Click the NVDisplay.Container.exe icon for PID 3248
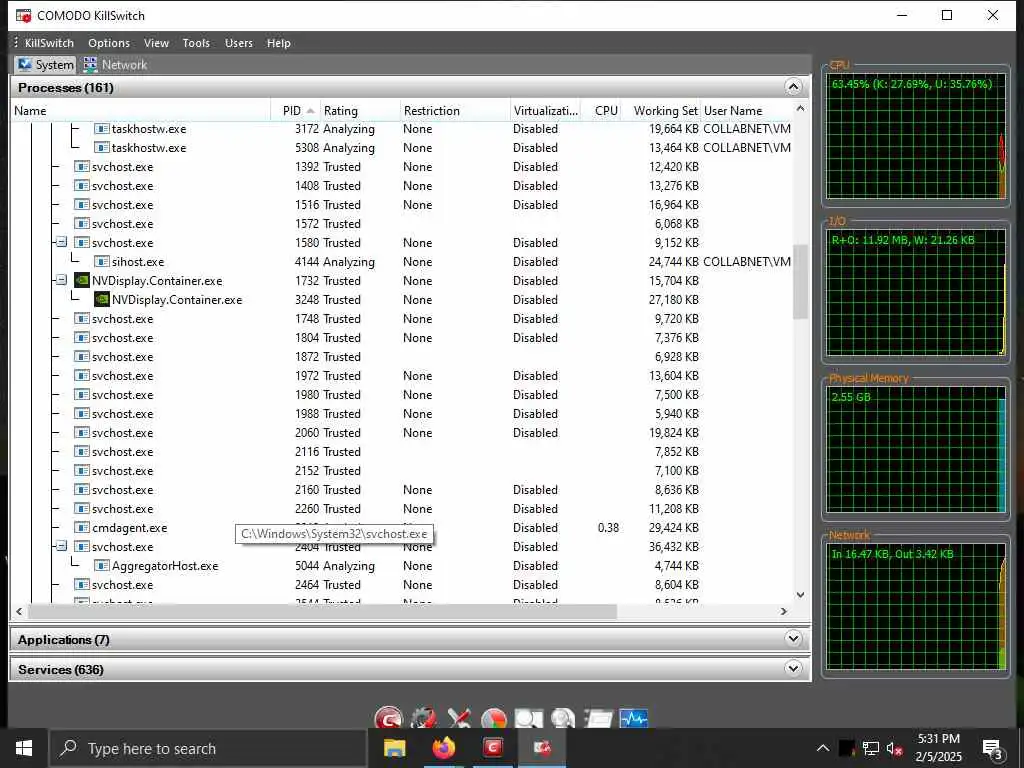Viewport: 1024px width, 768px height. pos(102,300)
